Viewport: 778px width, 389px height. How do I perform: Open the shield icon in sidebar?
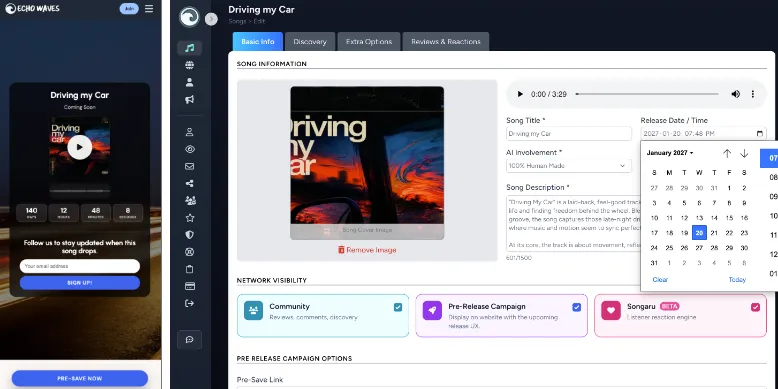coord(189,235)
